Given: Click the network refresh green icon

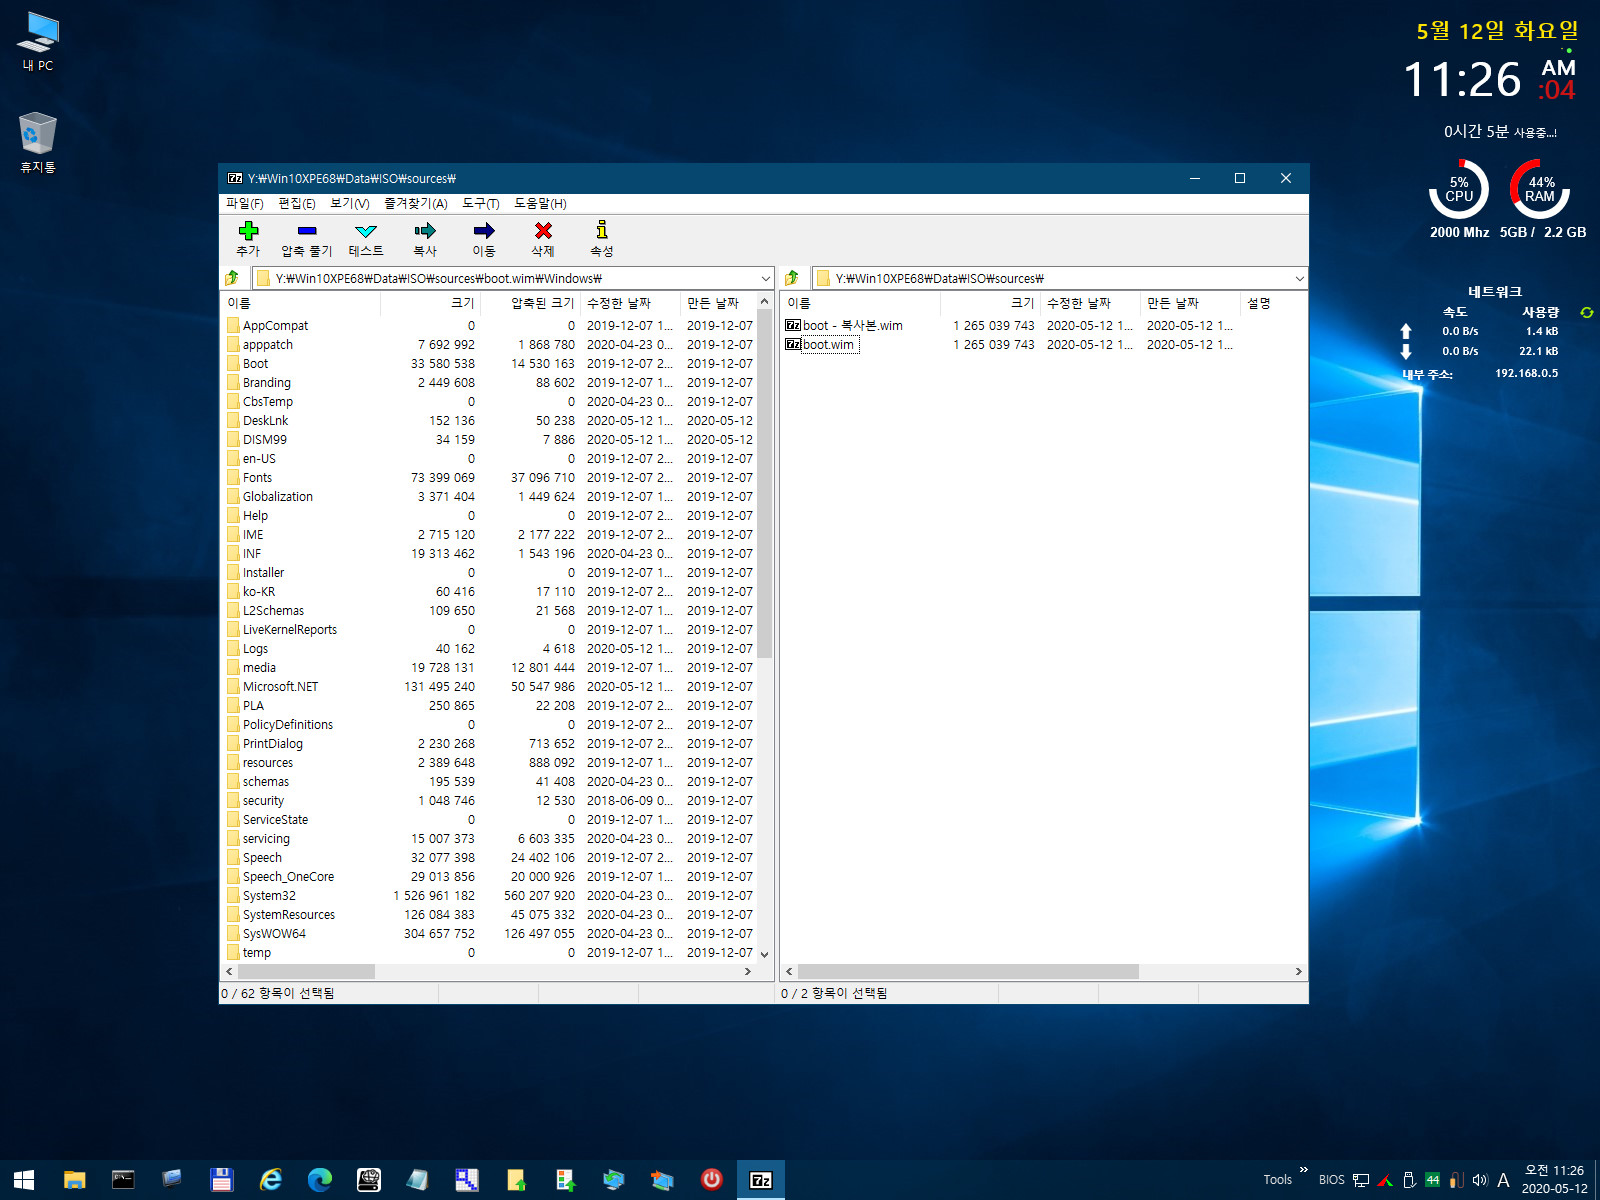Looking at the screenshot, I should pyautogui.click(x=1586, y=312).
